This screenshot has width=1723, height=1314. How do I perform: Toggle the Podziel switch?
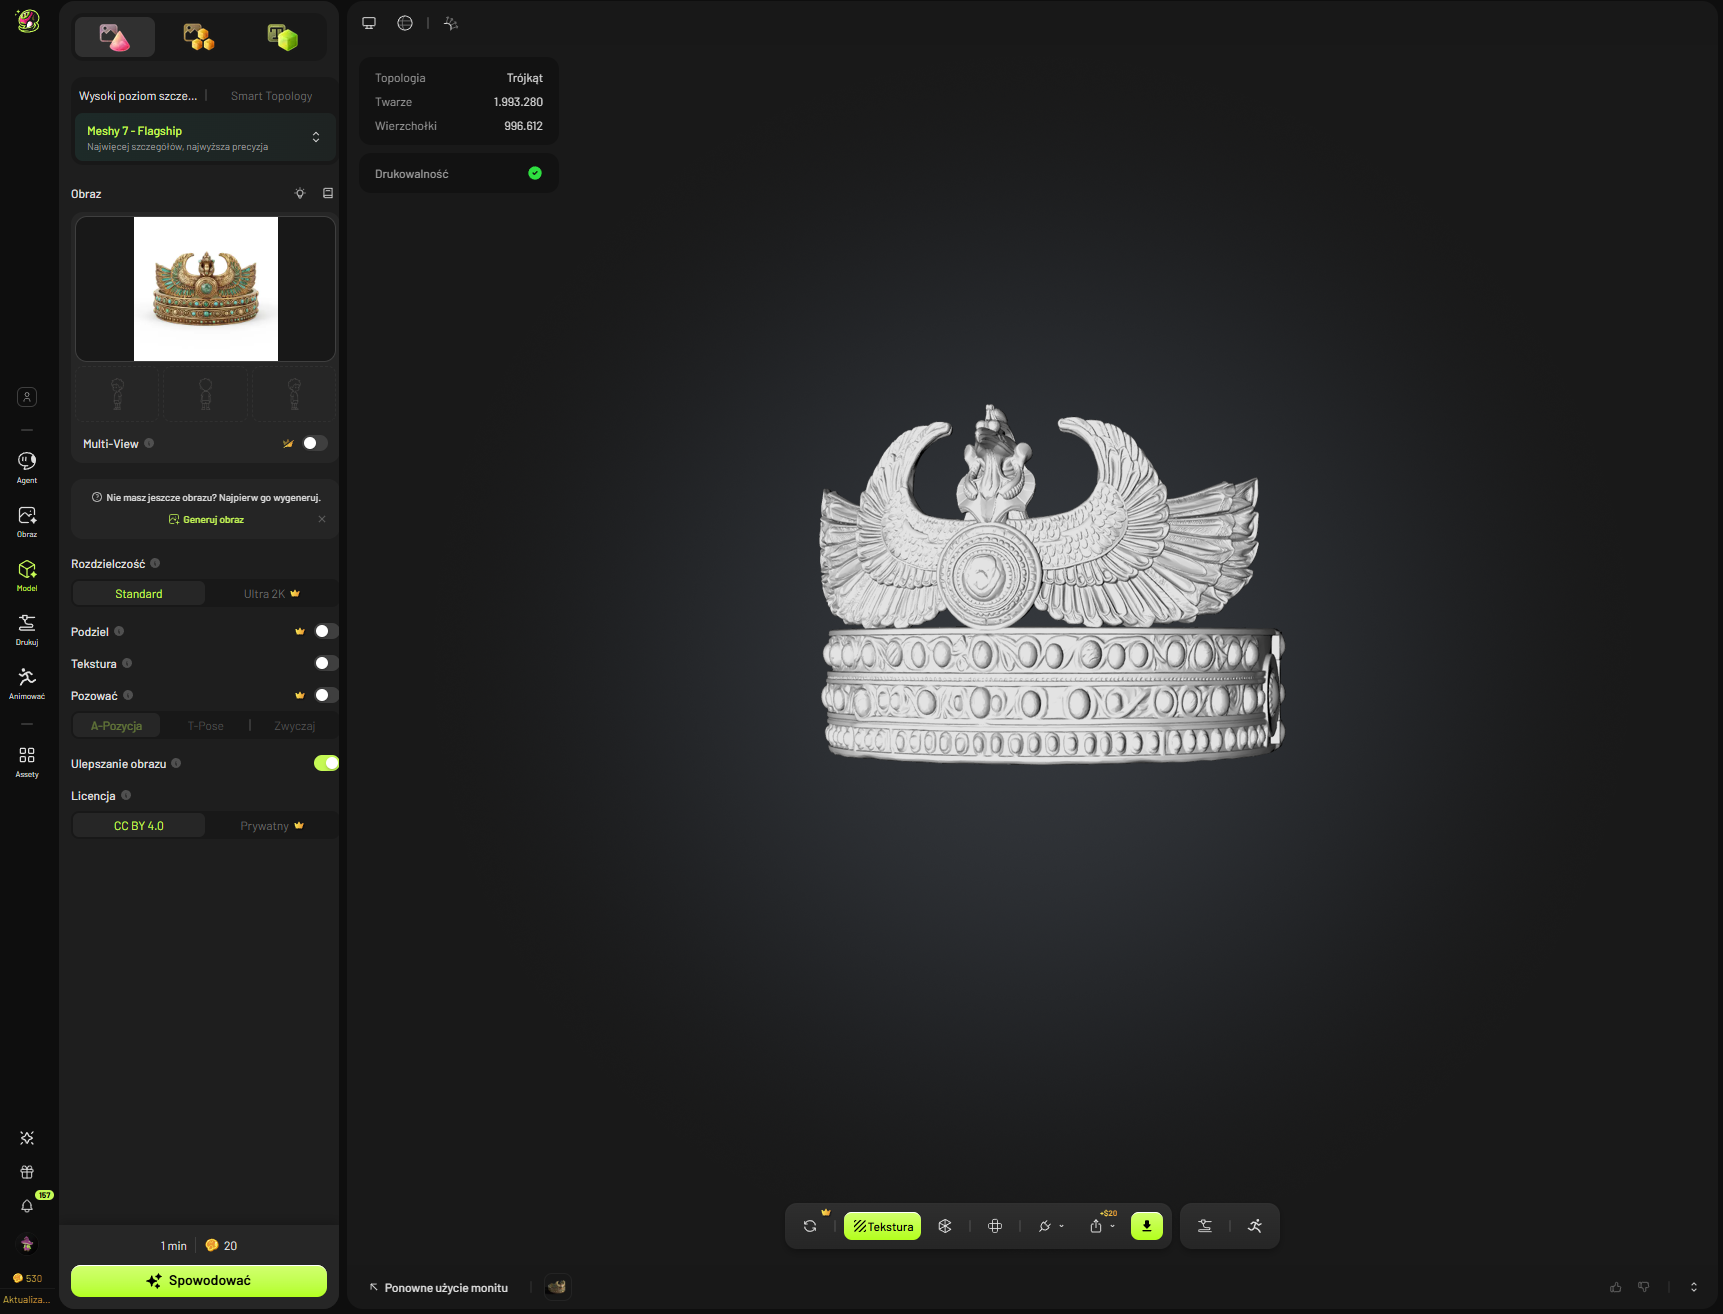pyautogui.click(x=326, y=631)
